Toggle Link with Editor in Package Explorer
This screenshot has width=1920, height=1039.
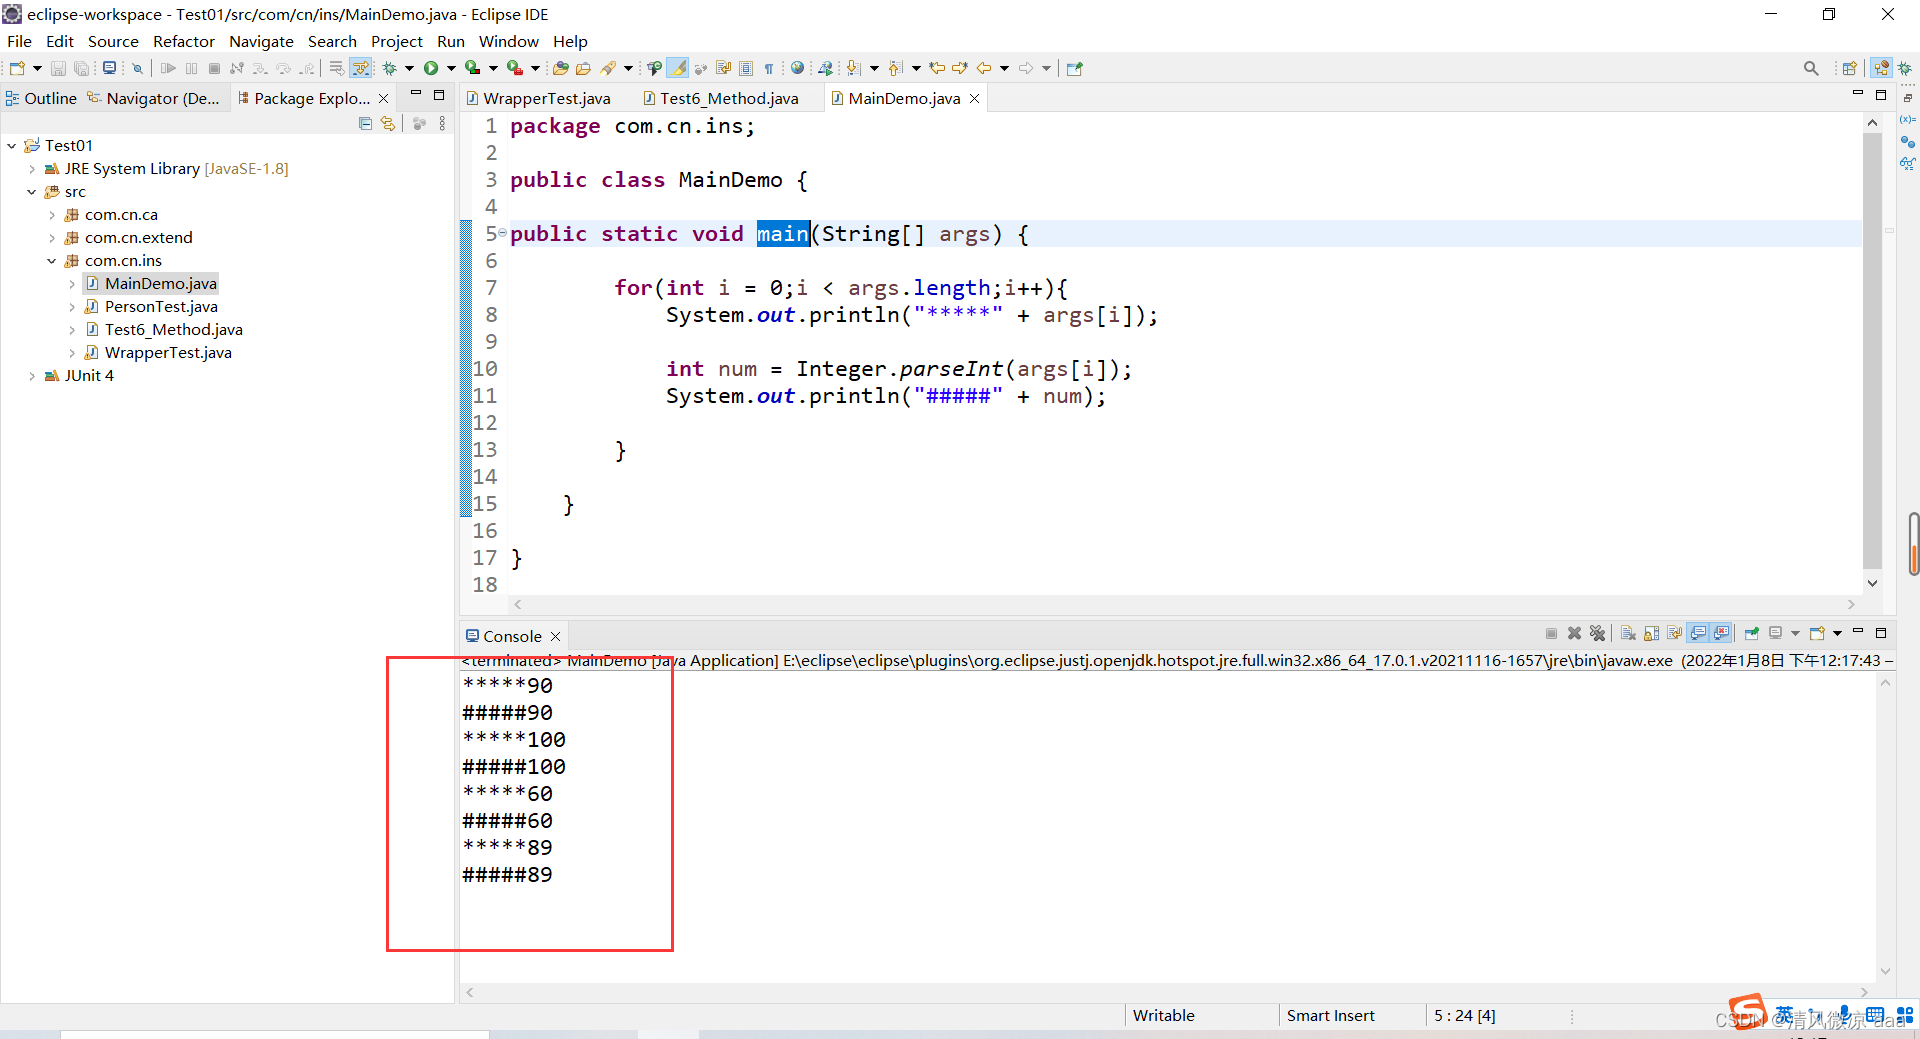point(388,124)
